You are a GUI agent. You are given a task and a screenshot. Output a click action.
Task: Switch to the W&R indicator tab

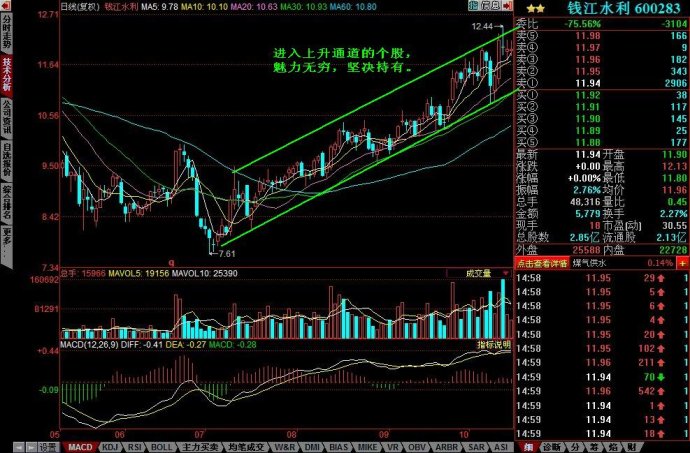[x=285, y=448]
